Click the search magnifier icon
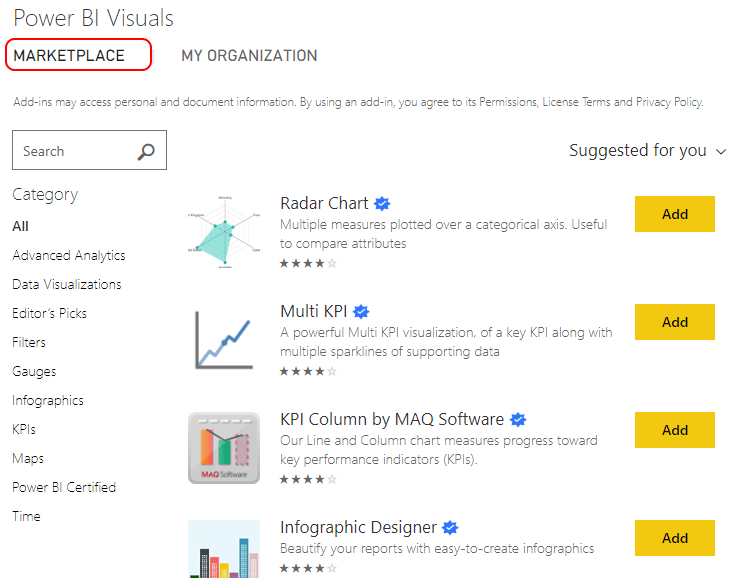The image size is (732, 586). [x=147, y=152]
